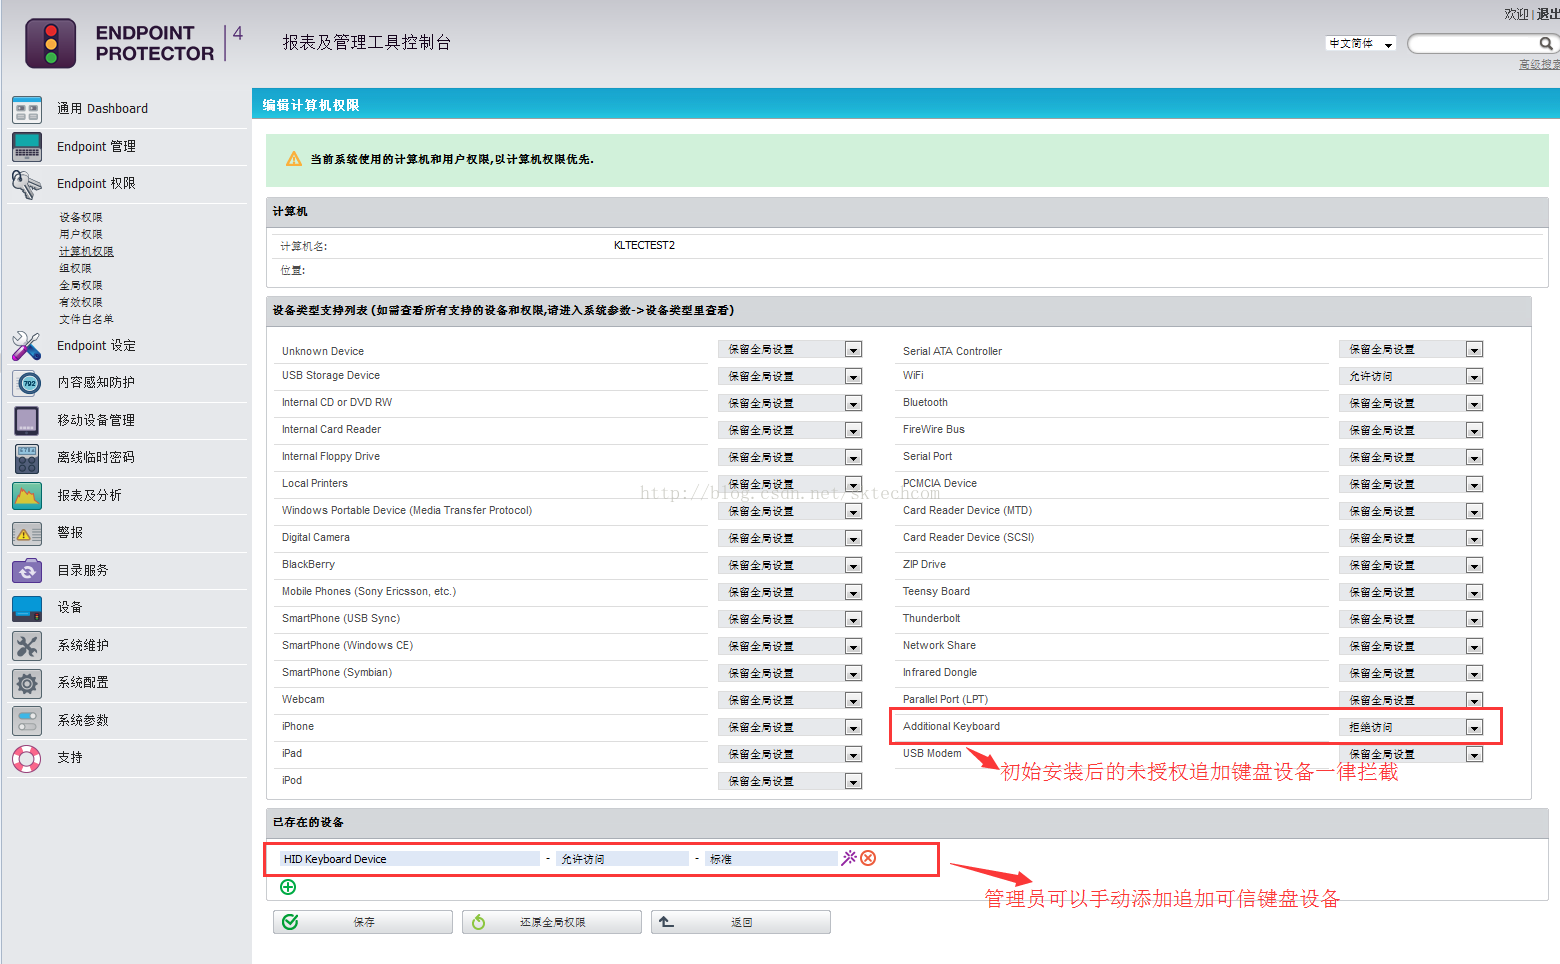1560x964 pixels.
Task: Open the Endpoint 设定 tools icon
Action: 27,346
